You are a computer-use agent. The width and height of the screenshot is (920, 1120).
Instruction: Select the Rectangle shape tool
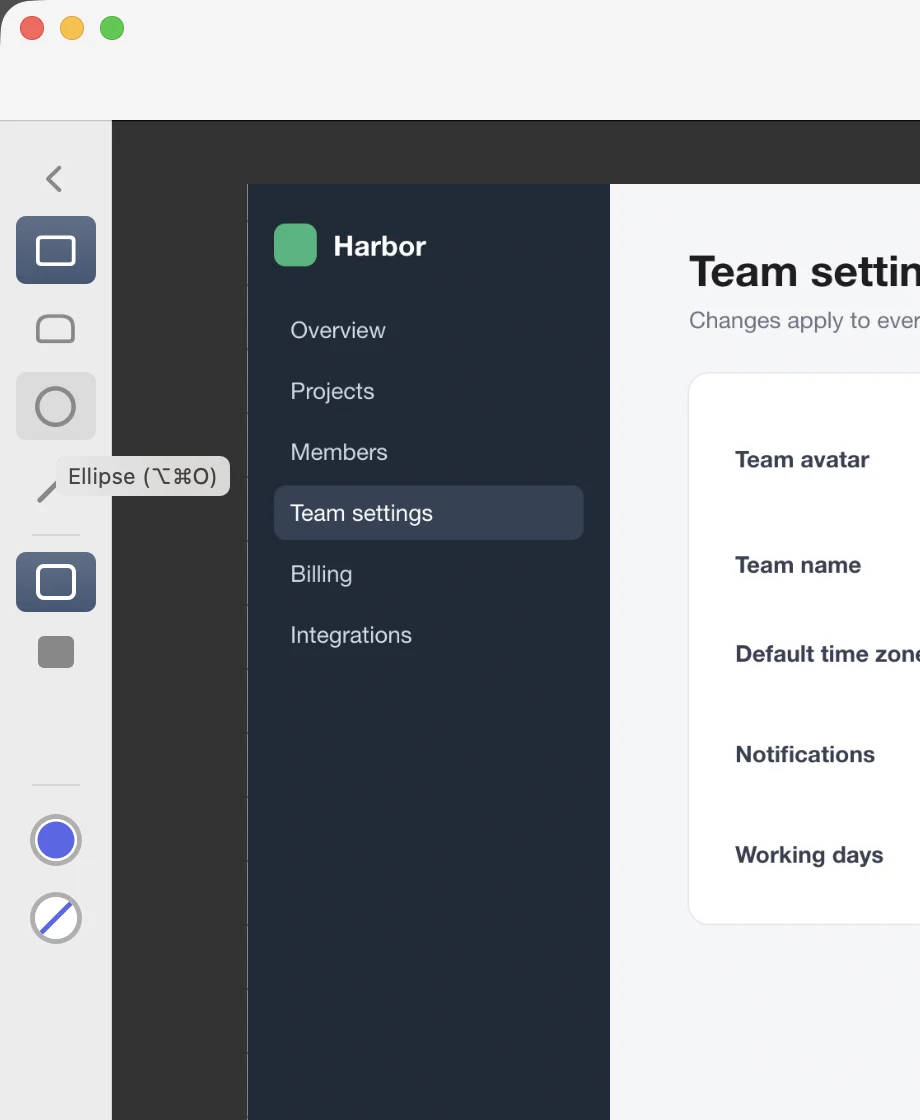pyautogui.click(x=56, y=250)
